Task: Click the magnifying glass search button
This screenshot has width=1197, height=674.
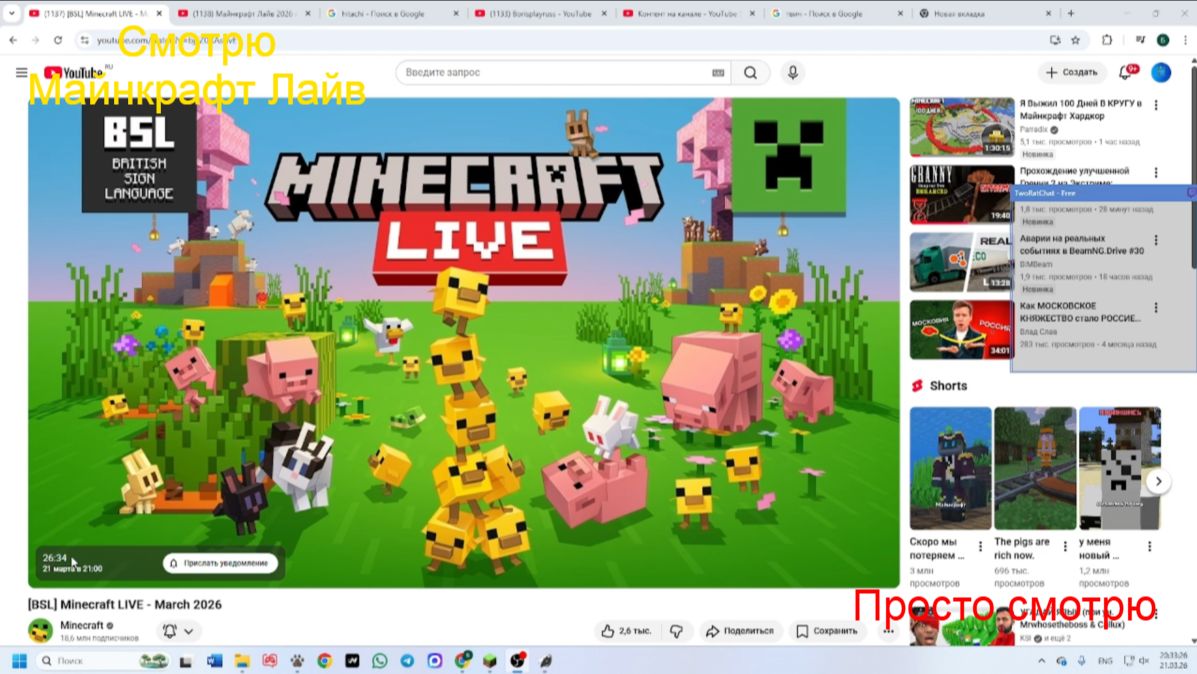Action: (750, 73)
